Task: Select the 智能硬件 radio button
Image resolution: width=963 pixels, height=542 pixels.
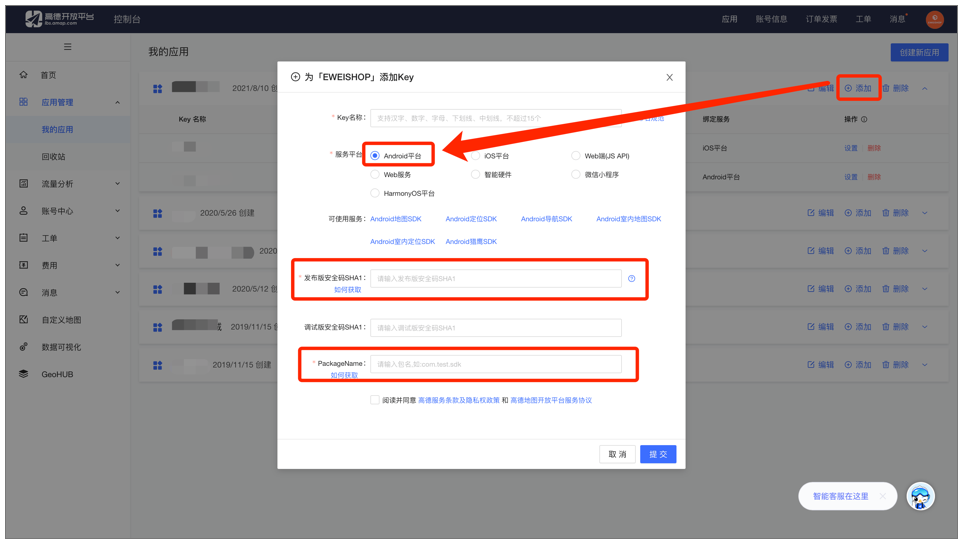Action: pos(475,174)
